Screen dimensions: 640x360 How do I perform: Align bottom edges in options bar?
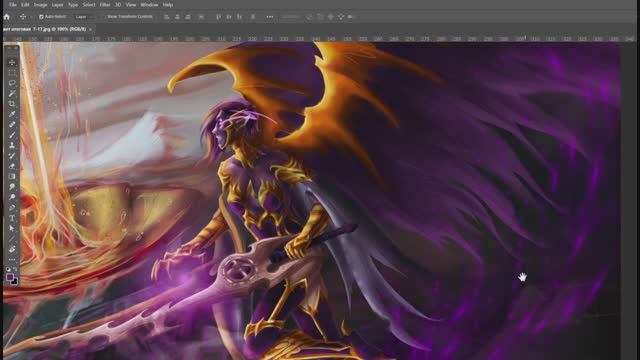click(x=240, y=17)
